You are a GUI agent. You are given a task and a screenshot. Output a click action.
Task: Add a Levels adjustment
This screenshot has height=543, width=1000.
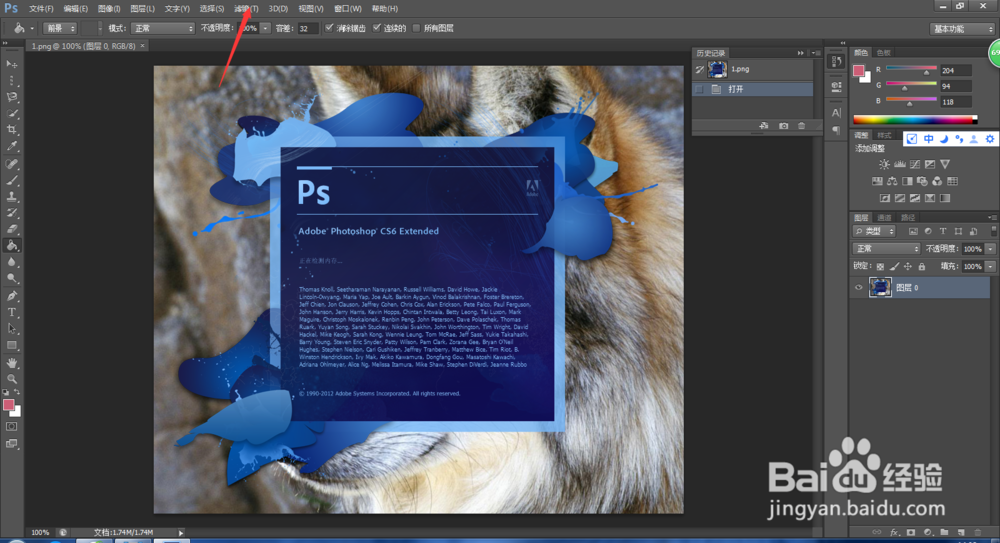click(x=900, y=164)
